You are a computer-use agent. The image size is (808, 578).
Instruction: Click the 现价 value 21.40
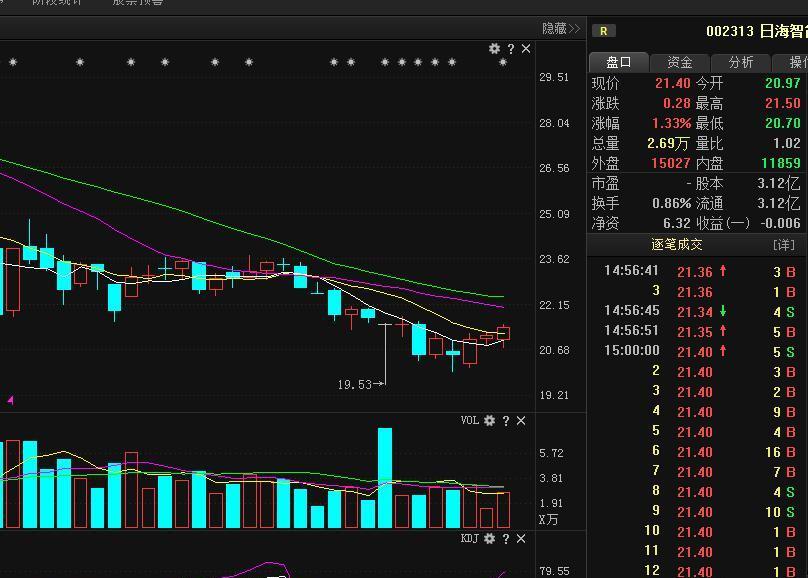pos(672,83)
